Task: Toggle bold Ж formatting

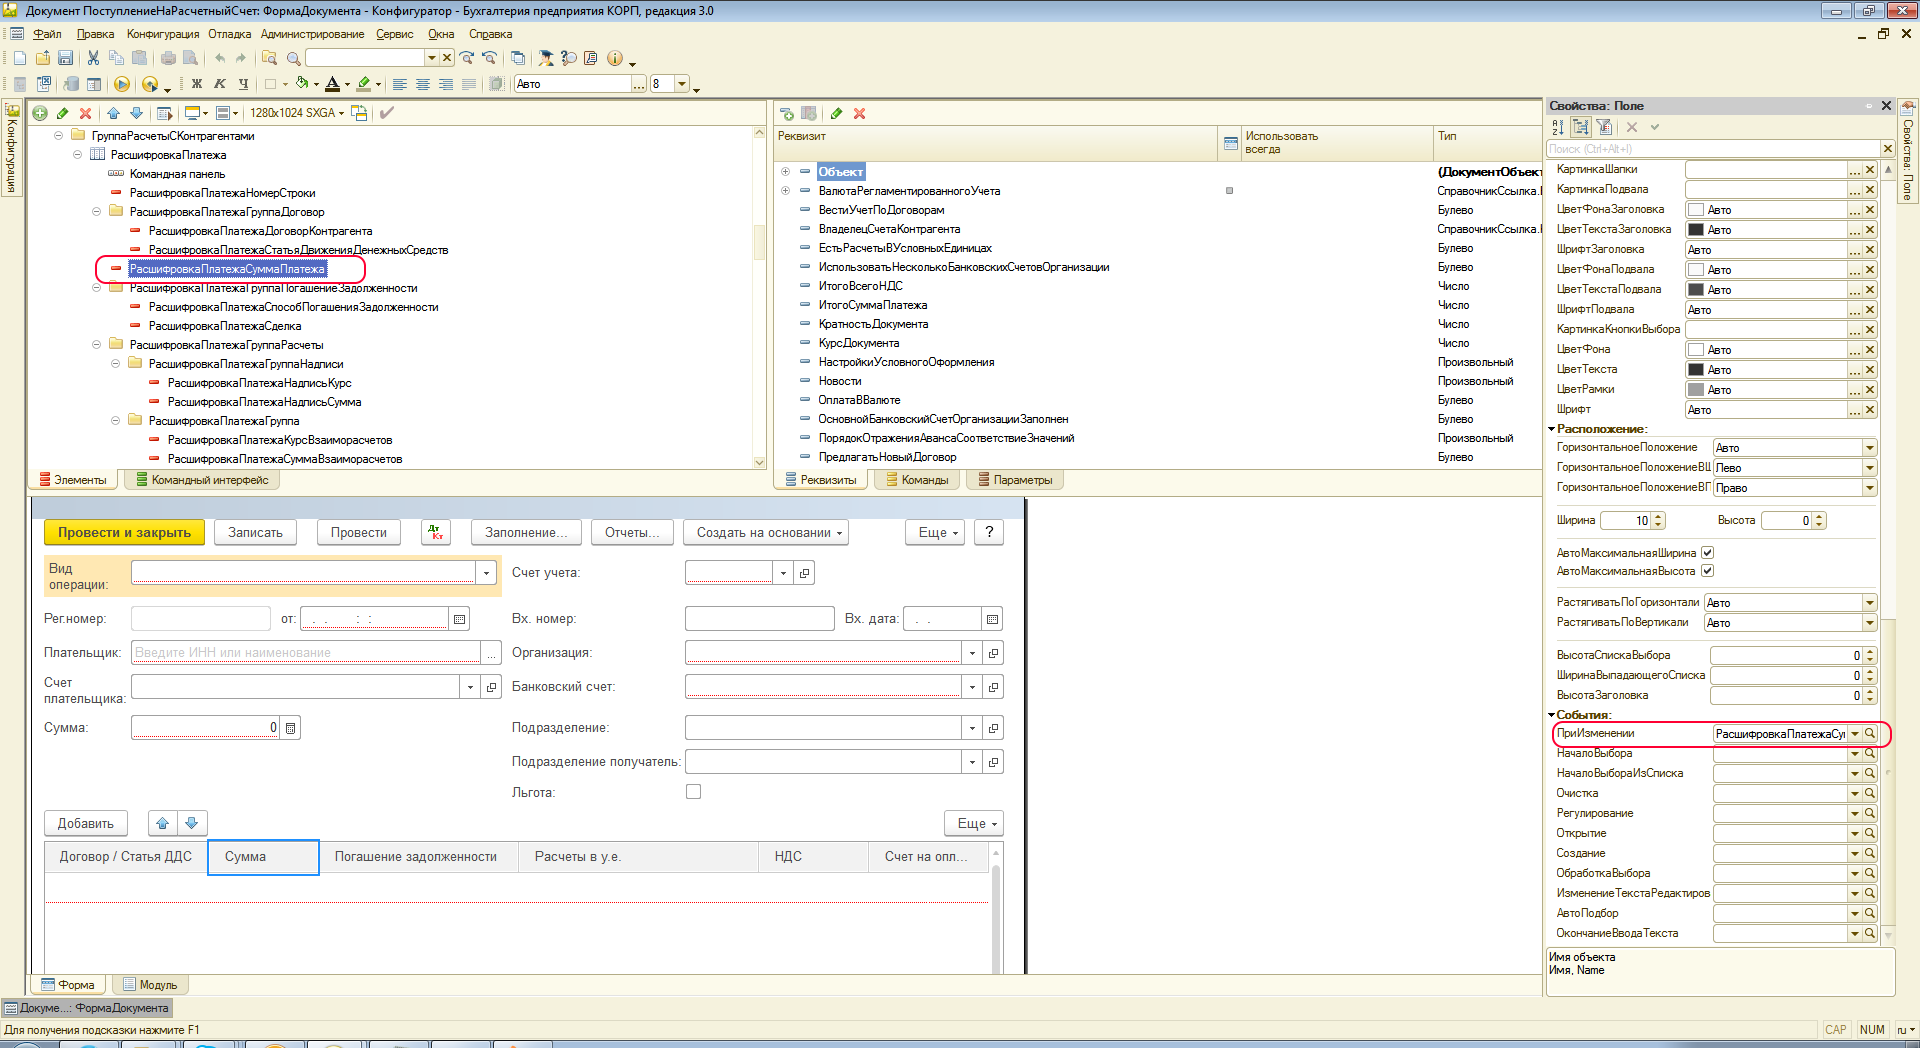Action: click(197, 84)
